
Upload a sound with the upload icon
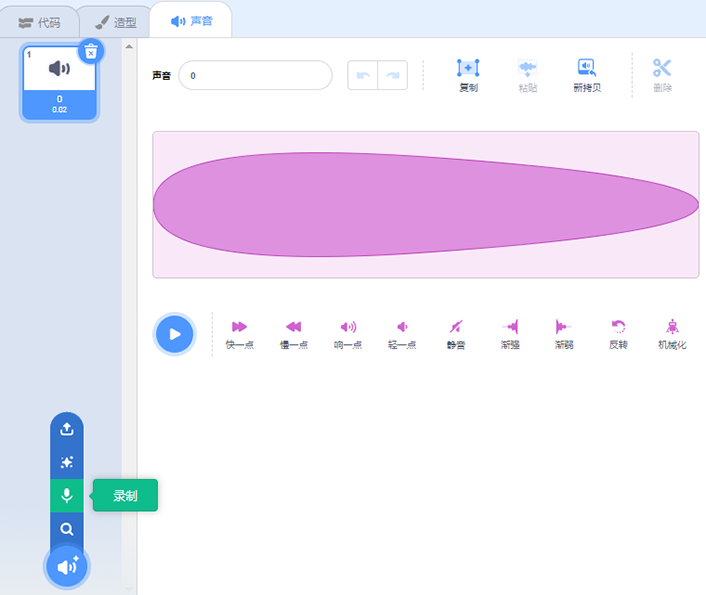(x=67, y=429)
